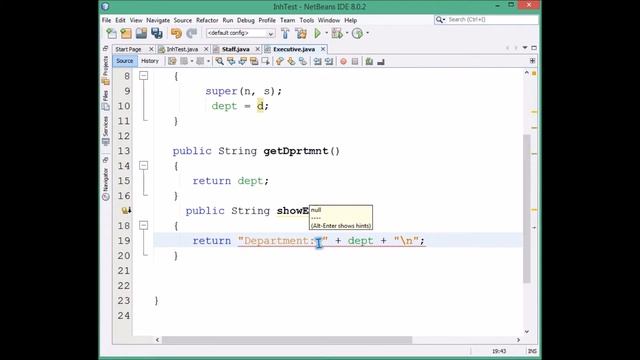Click the Save All toolbar icon
The width and height of the screenshot is (640, 360).
tap(157, 33)
